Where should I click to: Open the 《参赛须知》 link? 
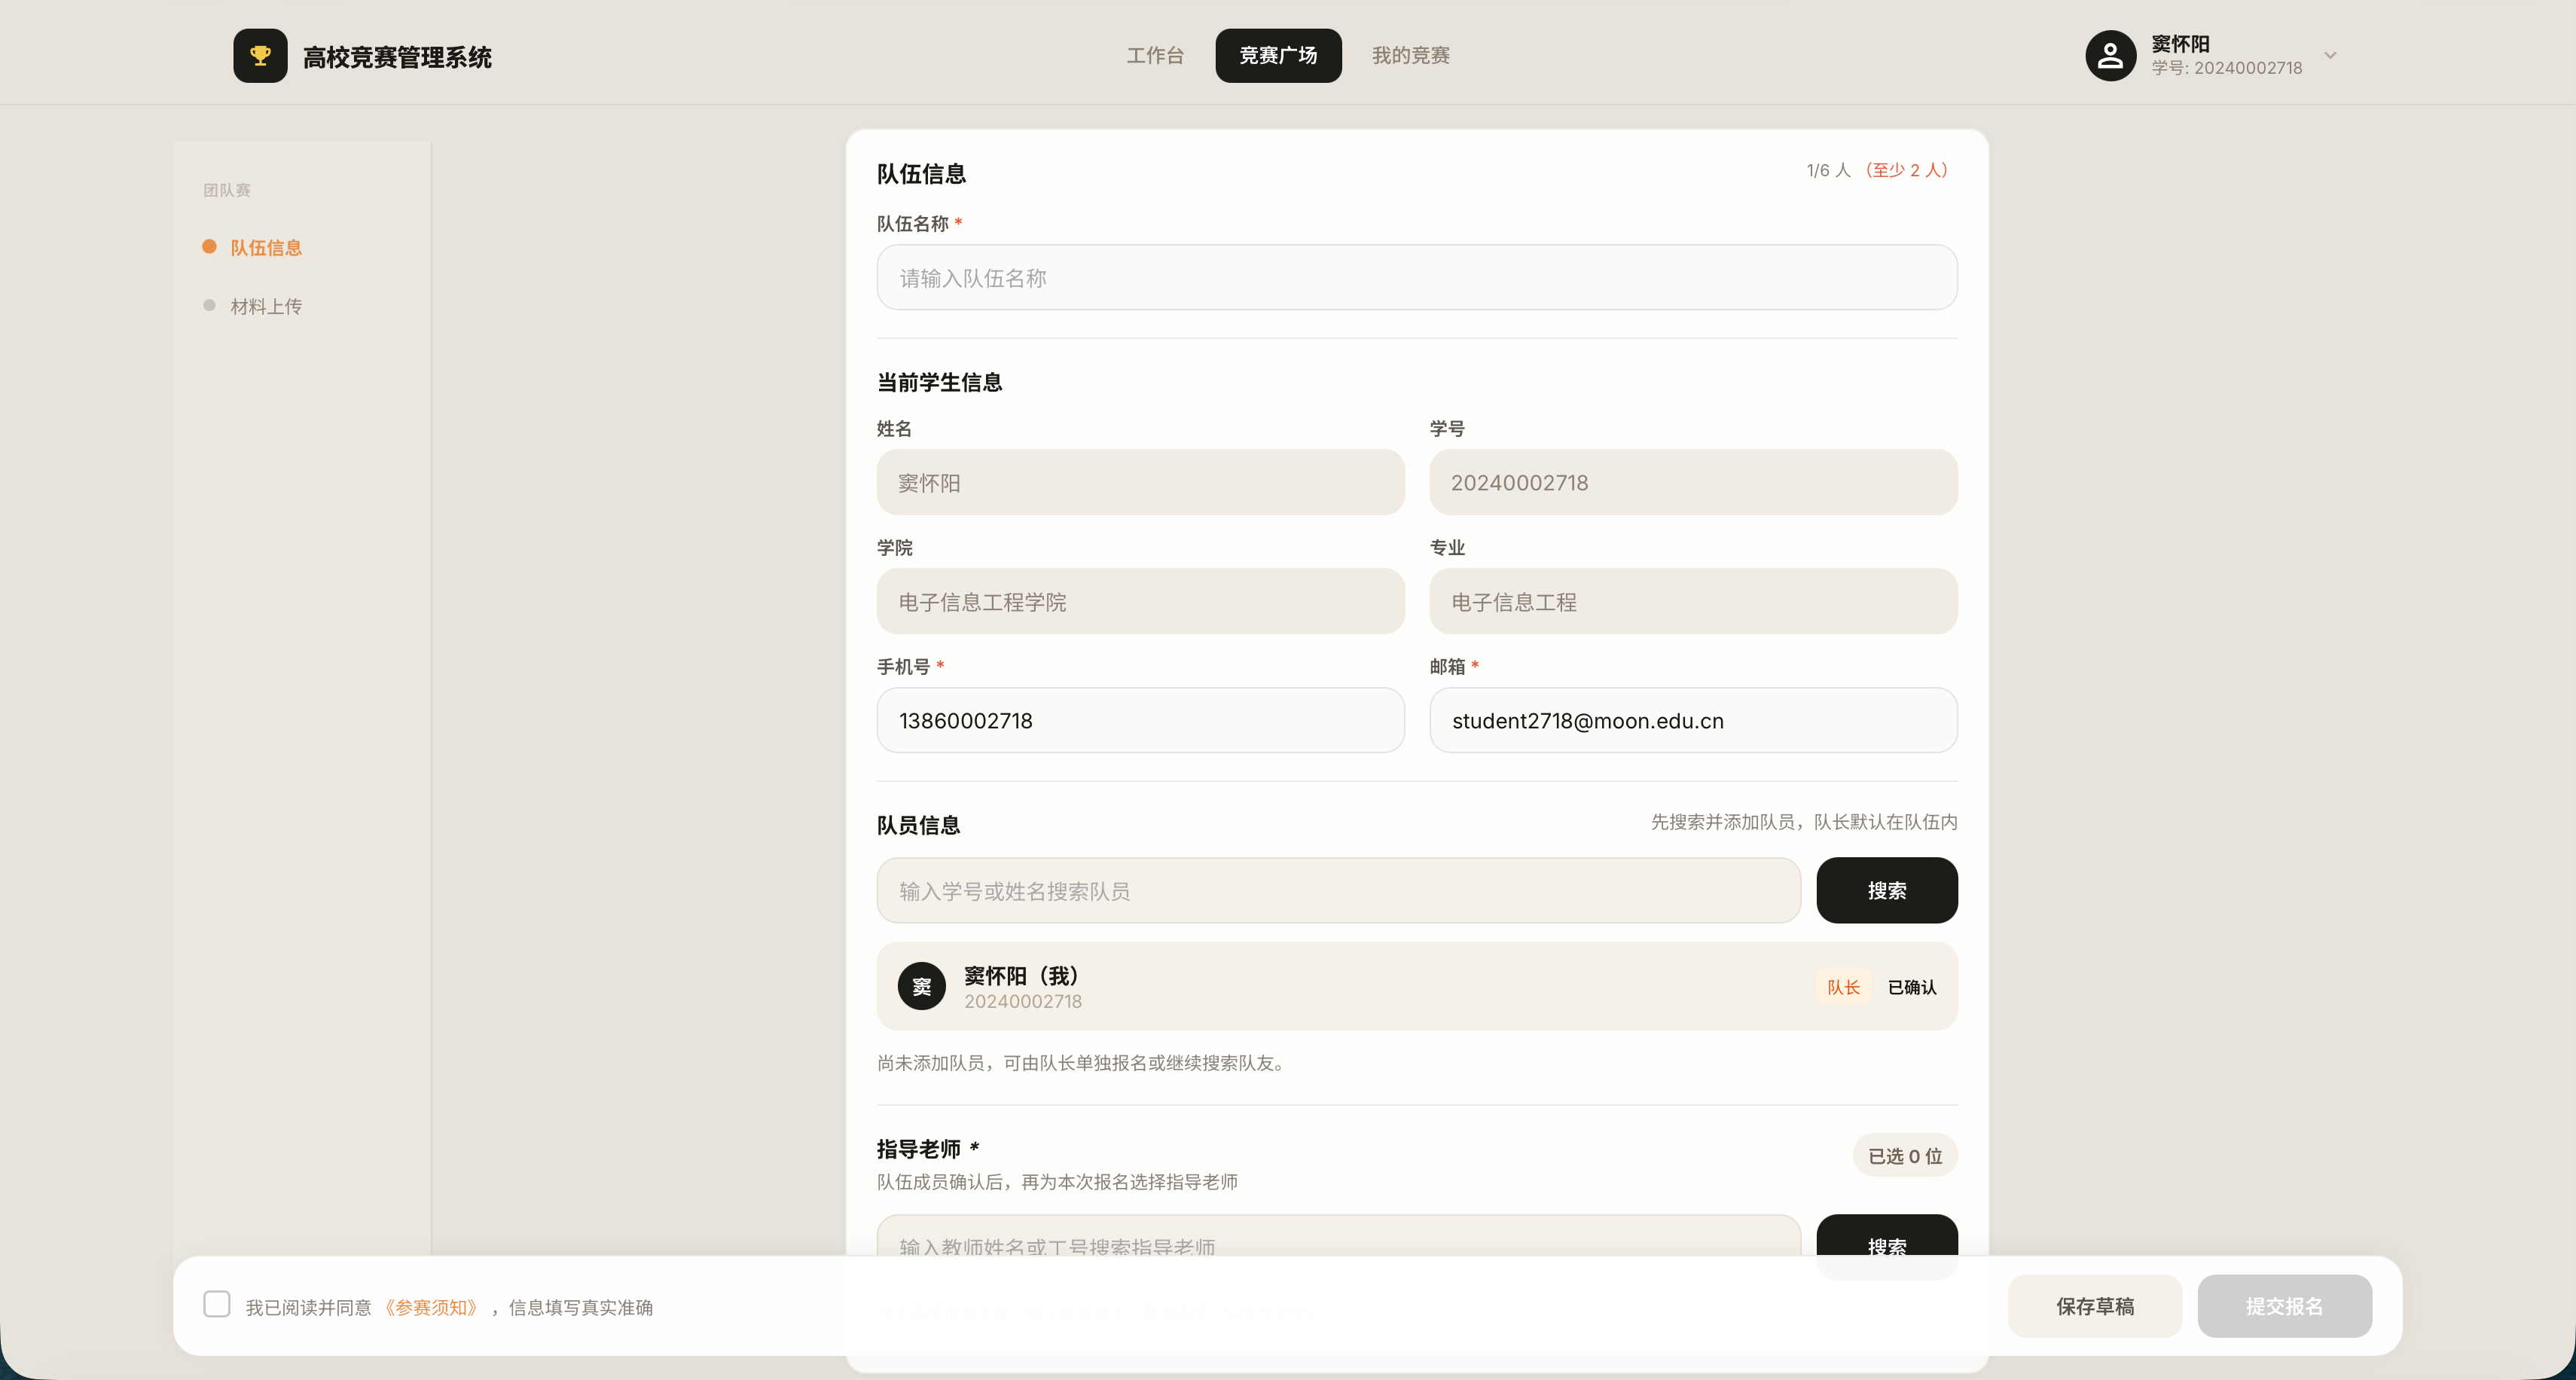(431, 1308)
